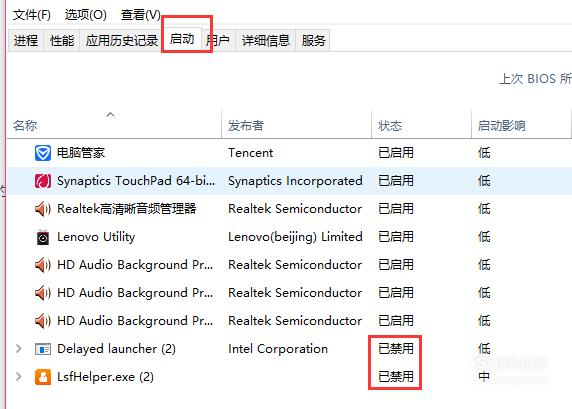Image resolution: width=572 pixels, height=409 pixels.
Task: Switch to the 用户 tab
Action: click(218, 40)
